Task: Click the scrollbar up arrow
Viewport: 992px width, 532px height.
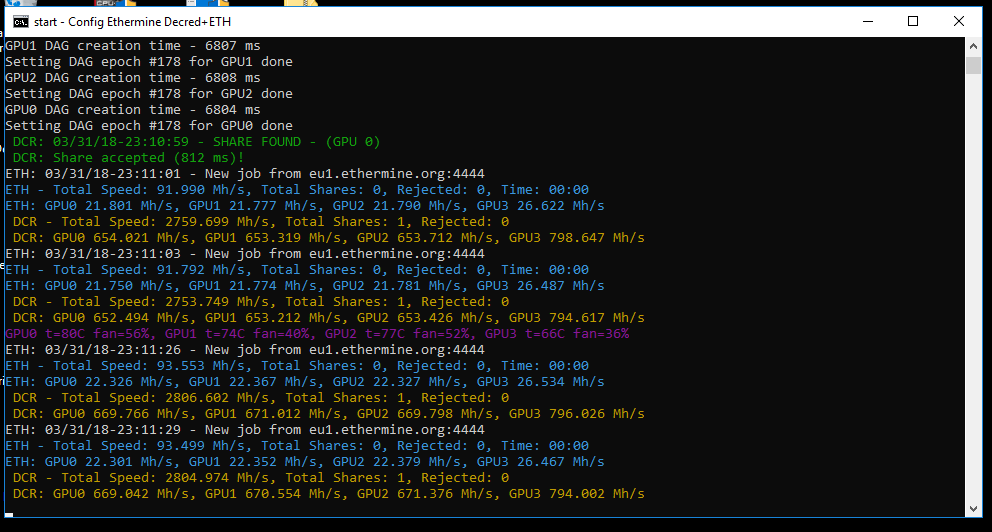Action: [x=973, y=46]
